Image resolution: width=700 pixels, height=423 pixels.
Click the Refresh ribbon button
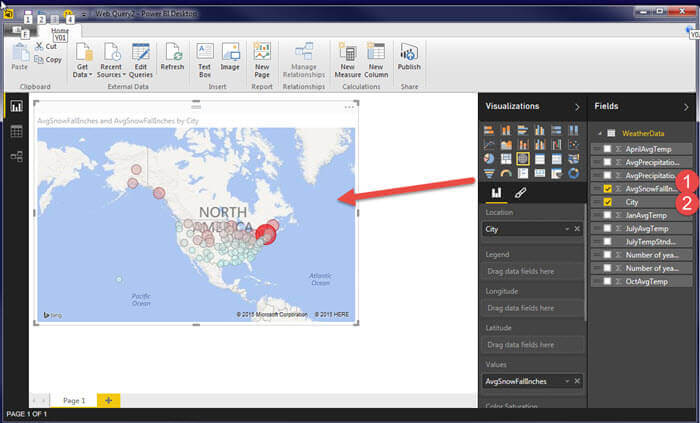coord(172,57)
